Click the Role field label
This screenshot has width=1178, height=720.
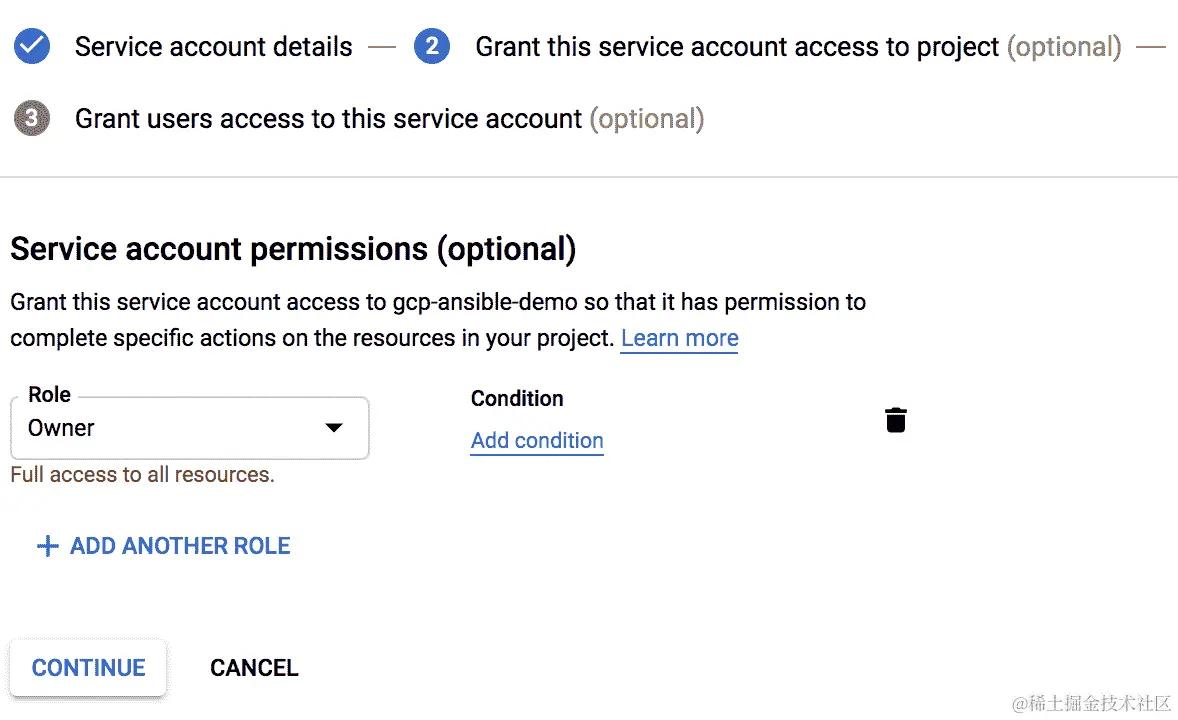click(x=50, y=395)
